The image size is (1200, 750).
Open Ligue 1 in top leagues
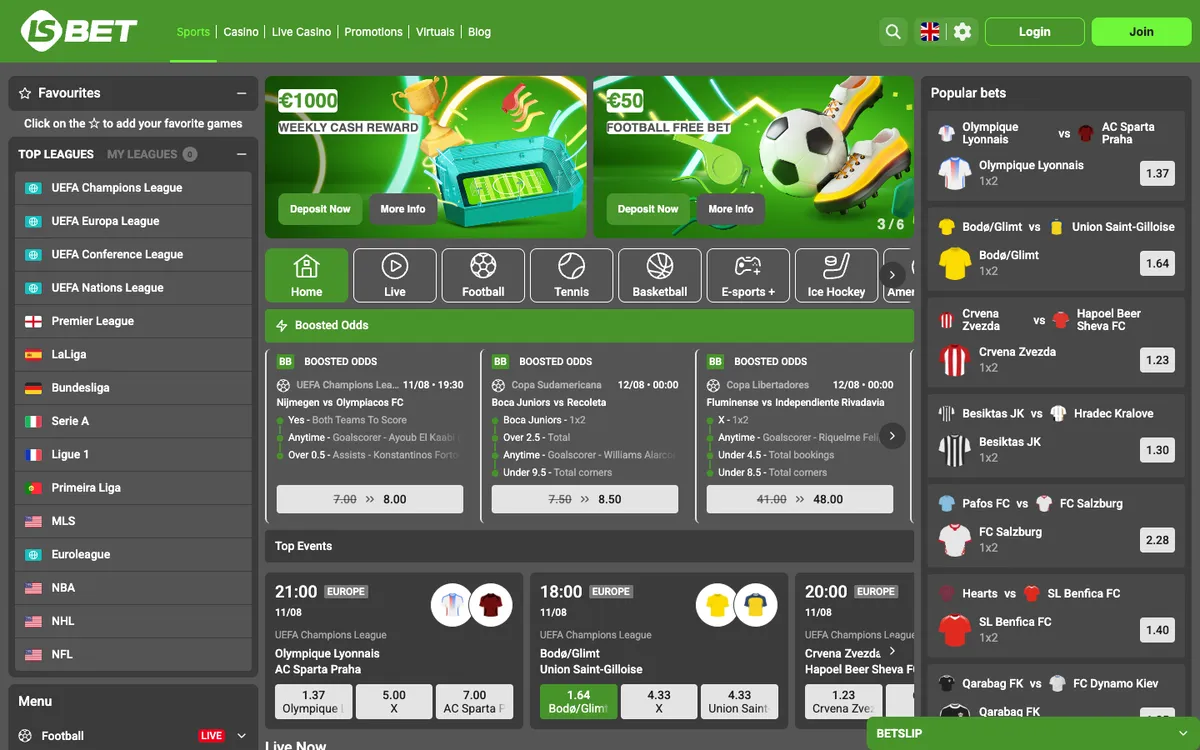pos(133,454)
